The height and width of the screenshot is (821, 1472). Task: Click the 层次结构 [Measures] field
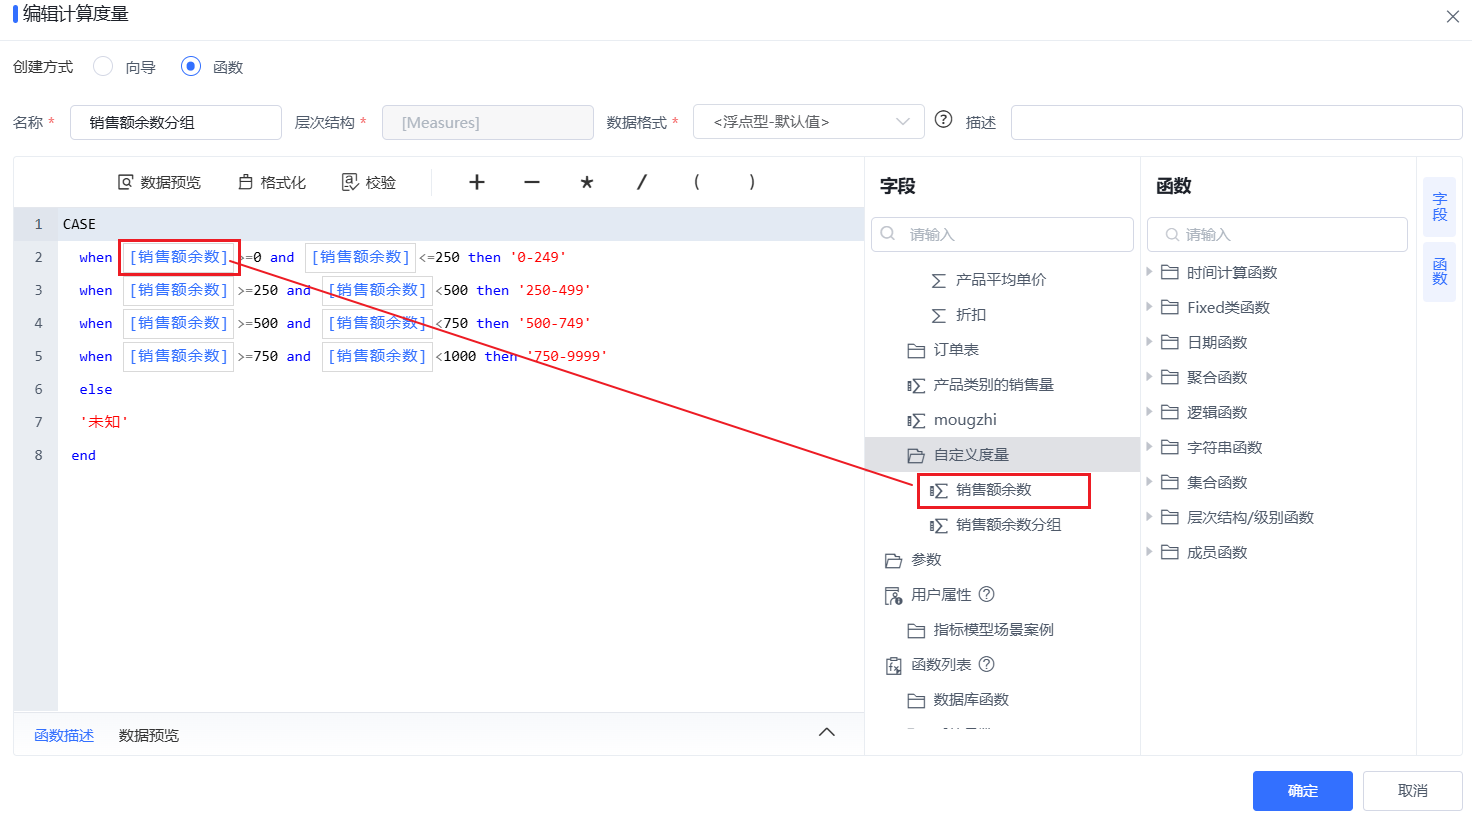pyautogui.click(x=488, y=122)
